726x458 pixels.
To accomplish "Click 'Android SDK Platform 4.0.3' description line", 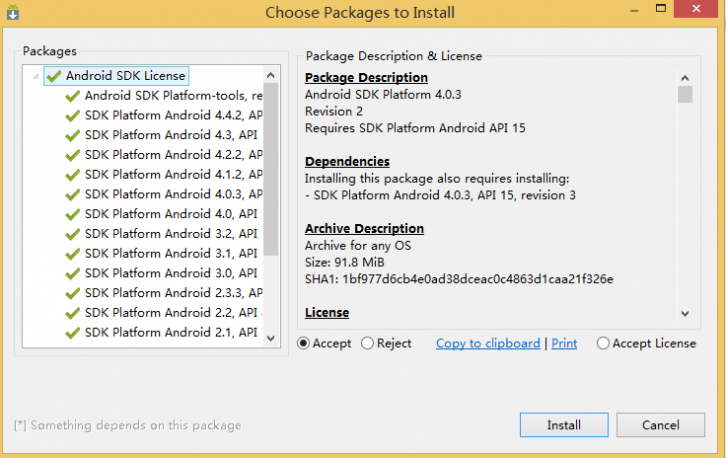I will coord(383,94).
